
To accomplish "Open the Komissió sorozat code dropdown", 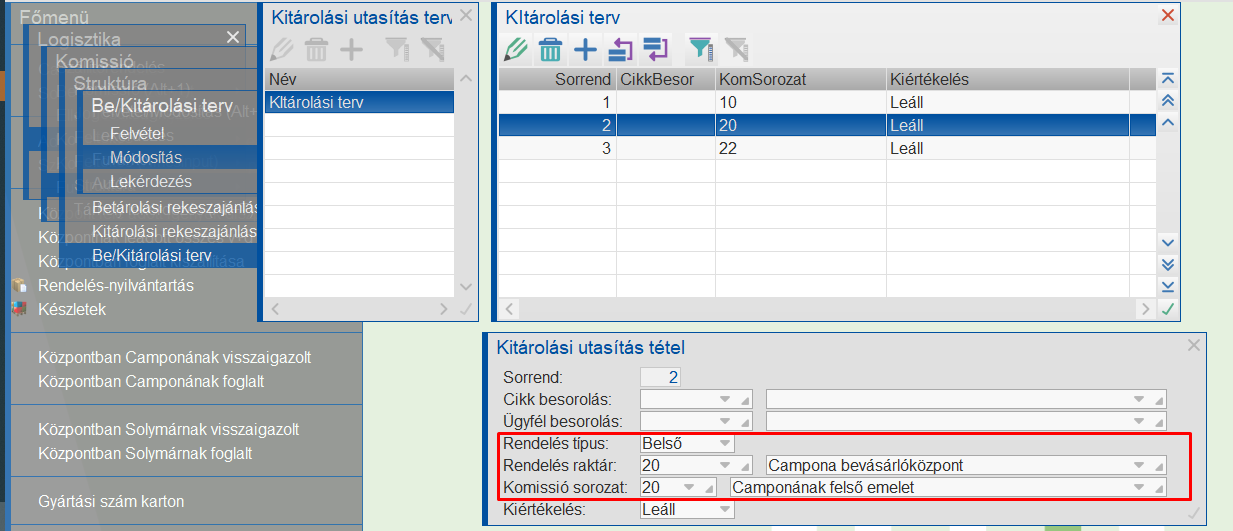I will (688, 487).
